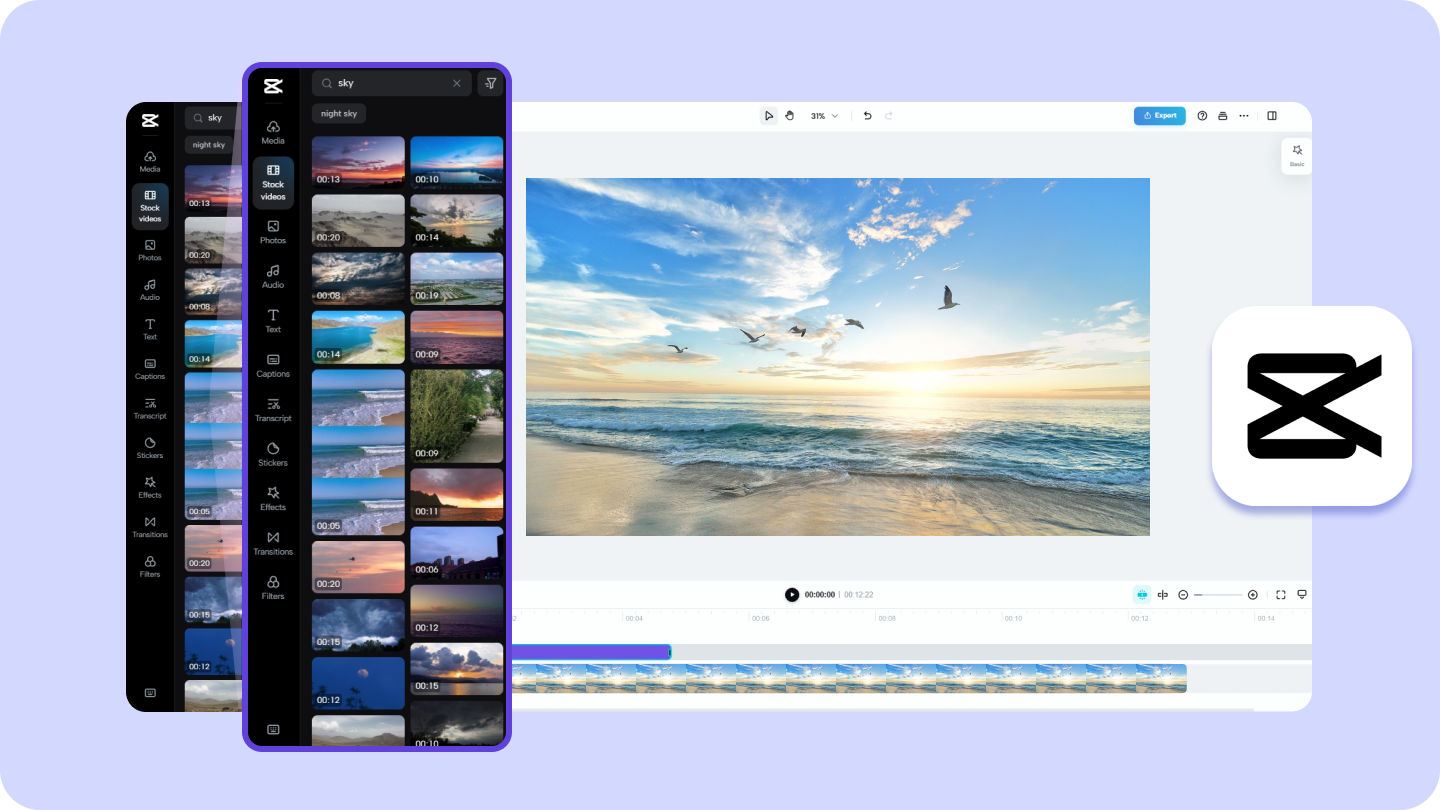
Task: Open the Basic panel with the wand icon
Action: 1297,155
